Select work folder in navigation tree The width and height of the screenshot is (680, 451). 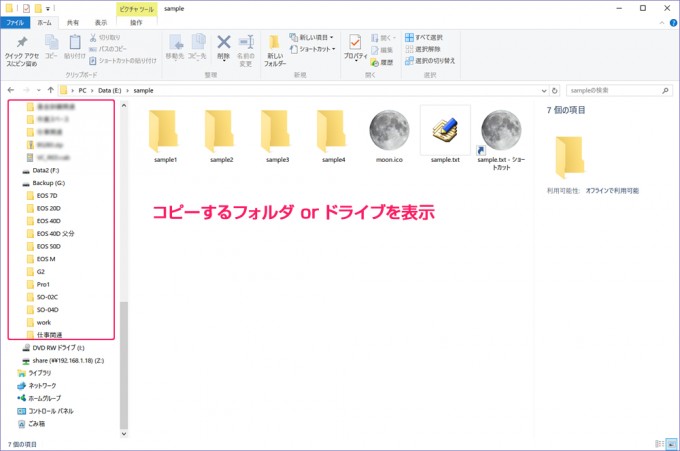pos(39,323)
